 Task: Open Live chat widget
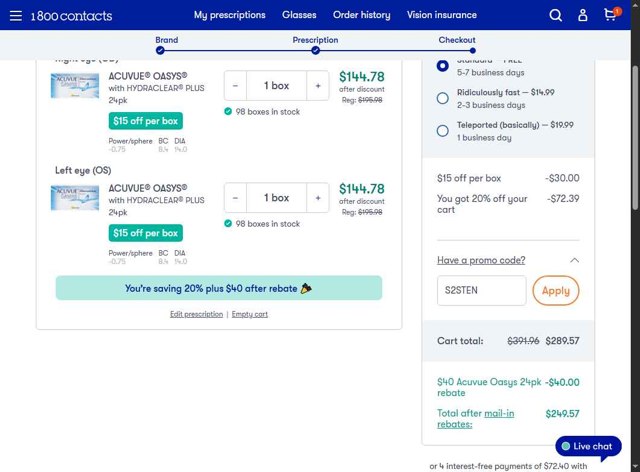(x=588, y=446)
